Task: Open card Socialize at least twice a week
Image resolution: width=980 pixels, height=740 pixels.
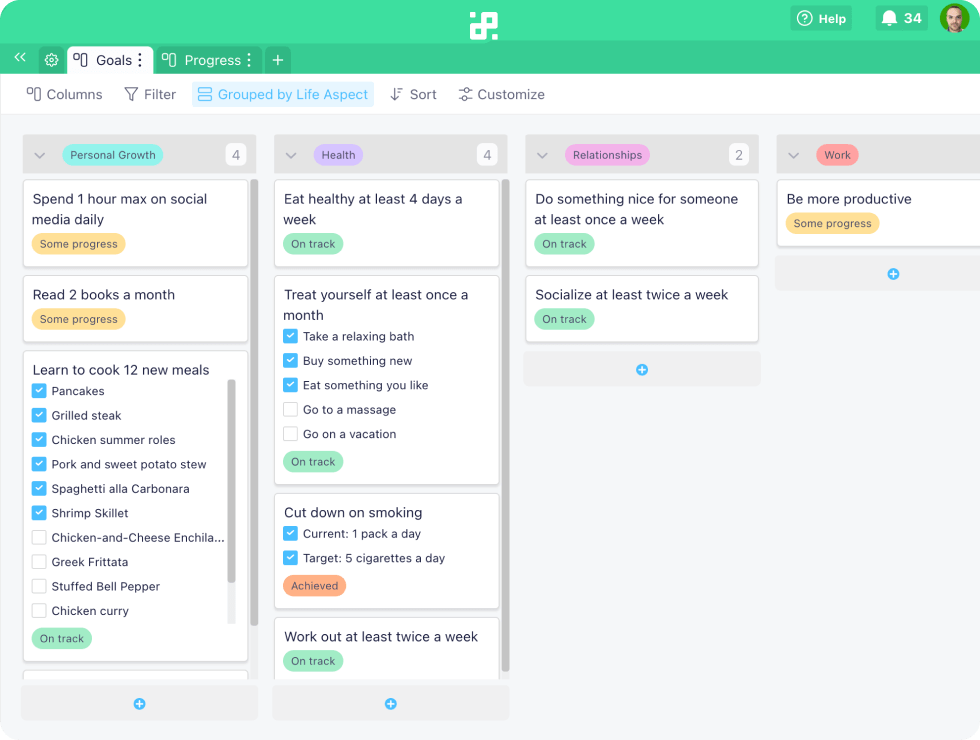Action: (x=642, y=309)
